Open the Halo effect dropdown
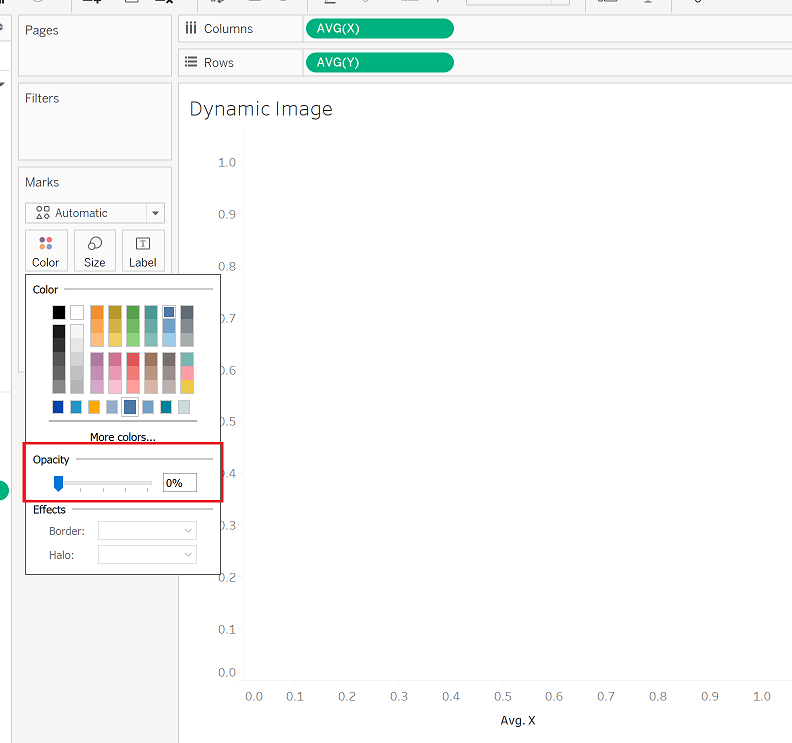Screen dimensions: 792x743 [147, 555]
